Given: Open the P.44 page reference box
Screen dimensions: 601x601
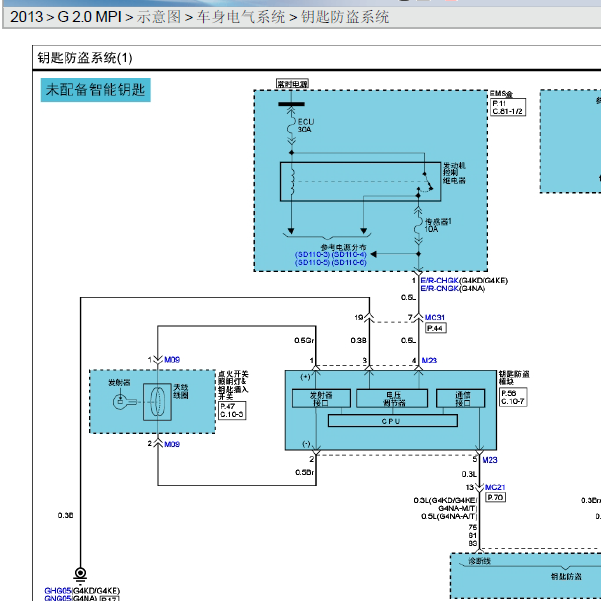Looking at the screenshot, I should coord(436,328).
